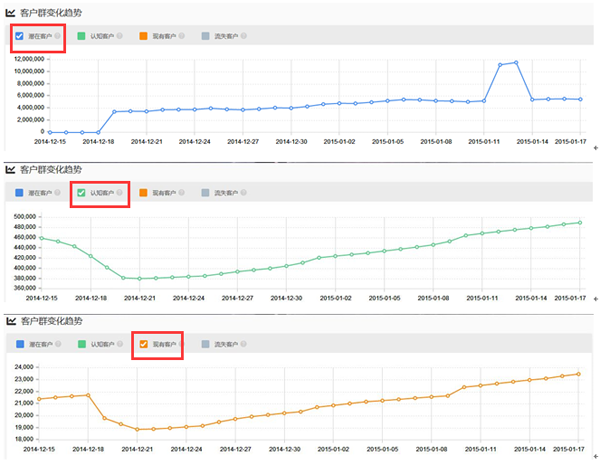Enable 认知客户 green legend box in top panel
This screenshot has height=465, width=600.
pos(81,36)
